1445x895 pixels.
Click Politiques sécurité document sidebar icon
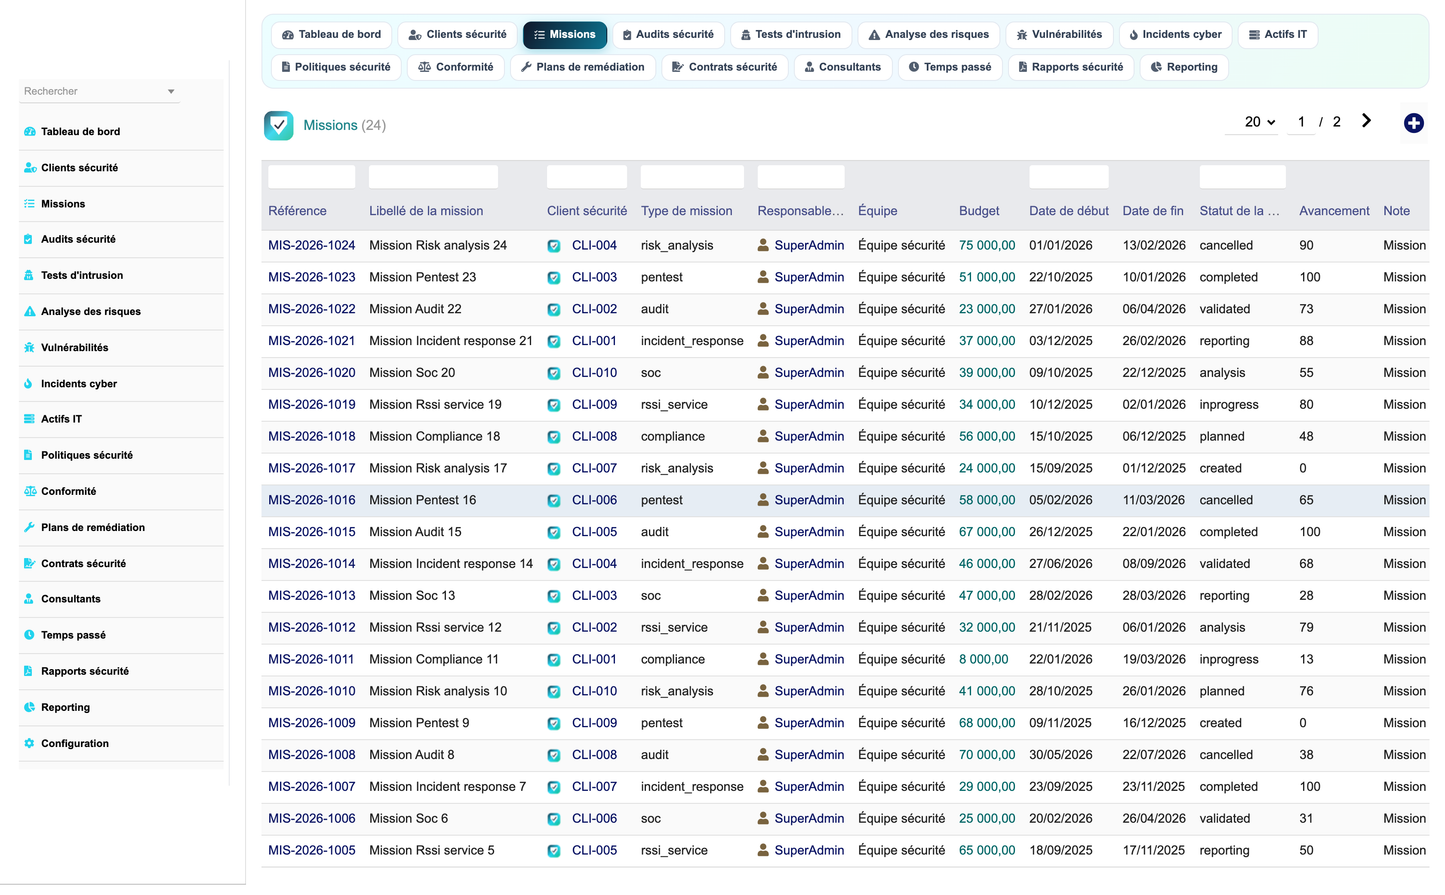click(29, 455)
